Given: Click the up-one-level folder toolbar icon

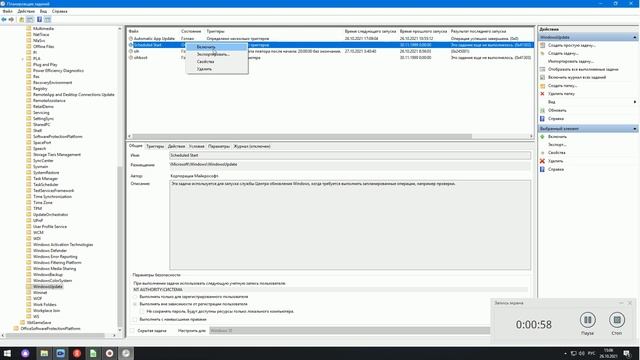Looking at the screenshot, I should tap(22, 20).
